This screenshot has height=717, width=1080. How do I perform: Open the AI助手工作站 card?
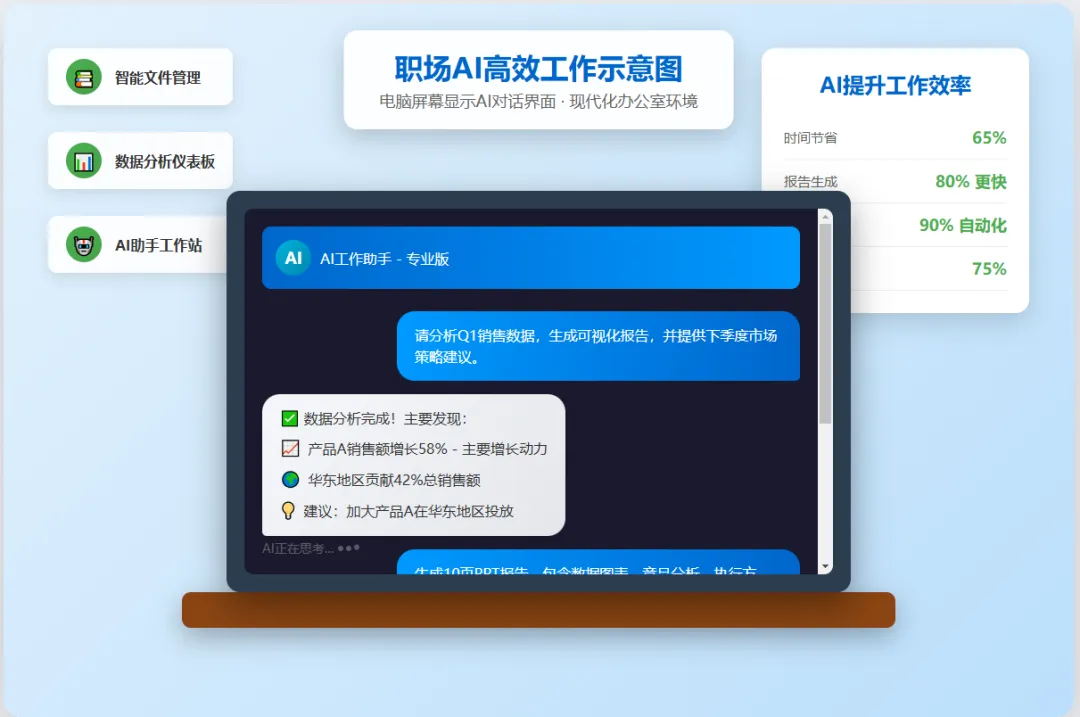pos(138,245)
